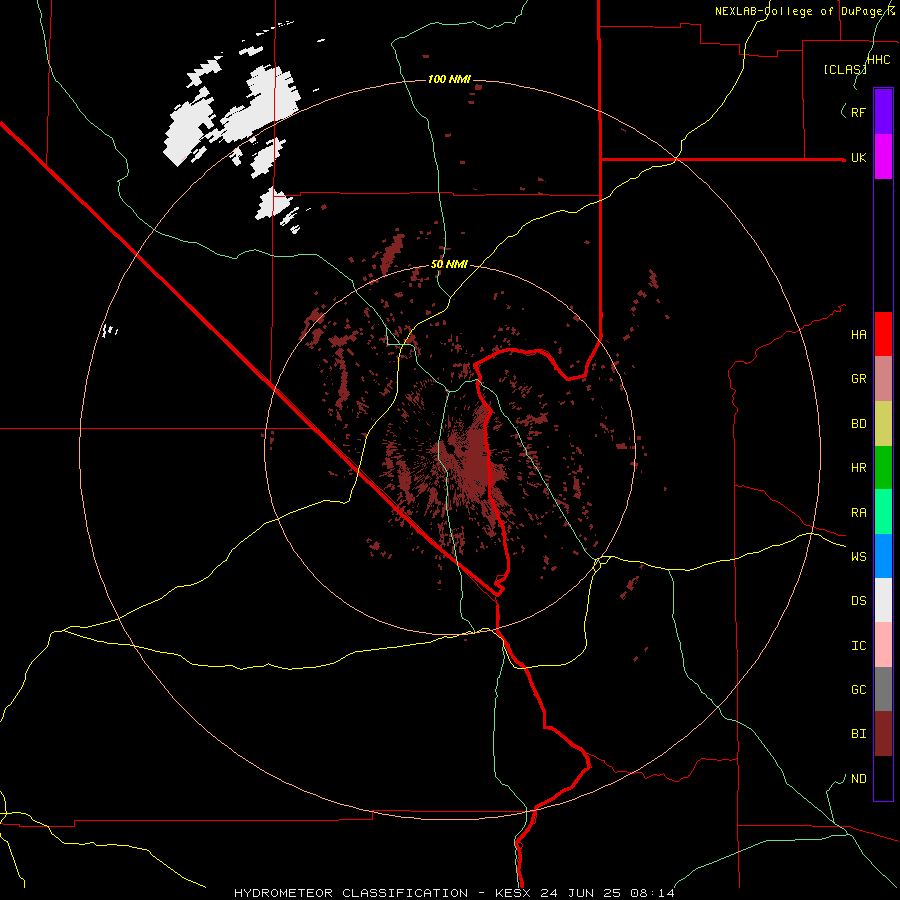900x900 pixels.
Task: Click the '24 JUN 25' date text
Action: coord(583,893)
